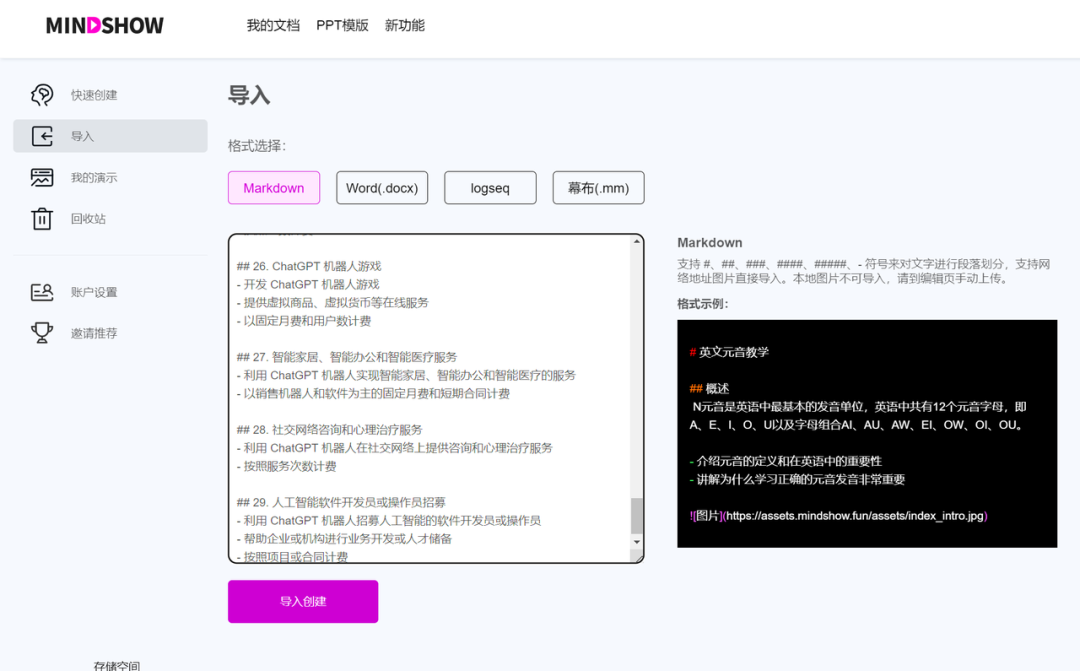Click the 我的演示 presentations icon
Viewport: 1080px width, 671px height.
pos(41,176)
